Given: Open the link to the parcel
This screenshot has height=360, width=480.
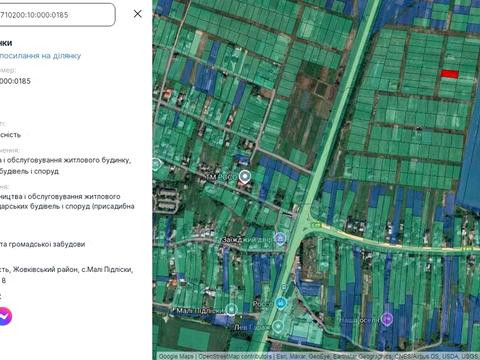Looking at the screenshot, I should 40,56.
